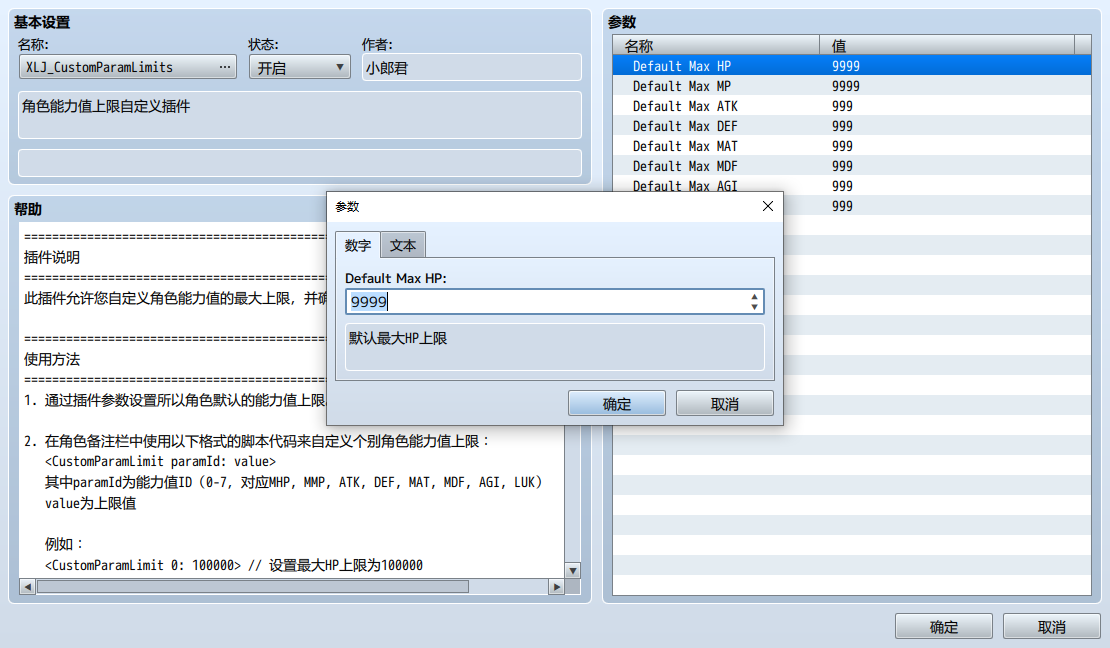This screenshot has width=1110, height=648.
Task: Click the 值 column header in parameter list
Action: pos(946,45)
